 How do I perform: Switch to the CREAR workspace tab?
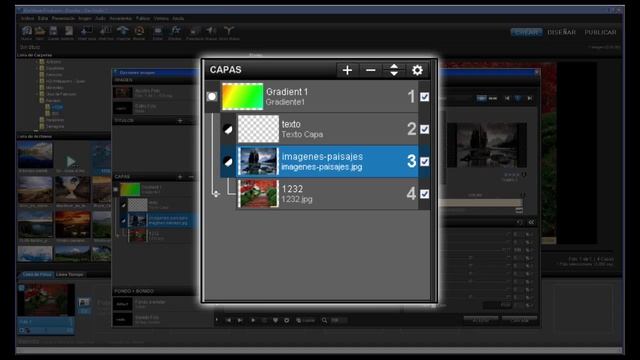[x=526, y=32]
